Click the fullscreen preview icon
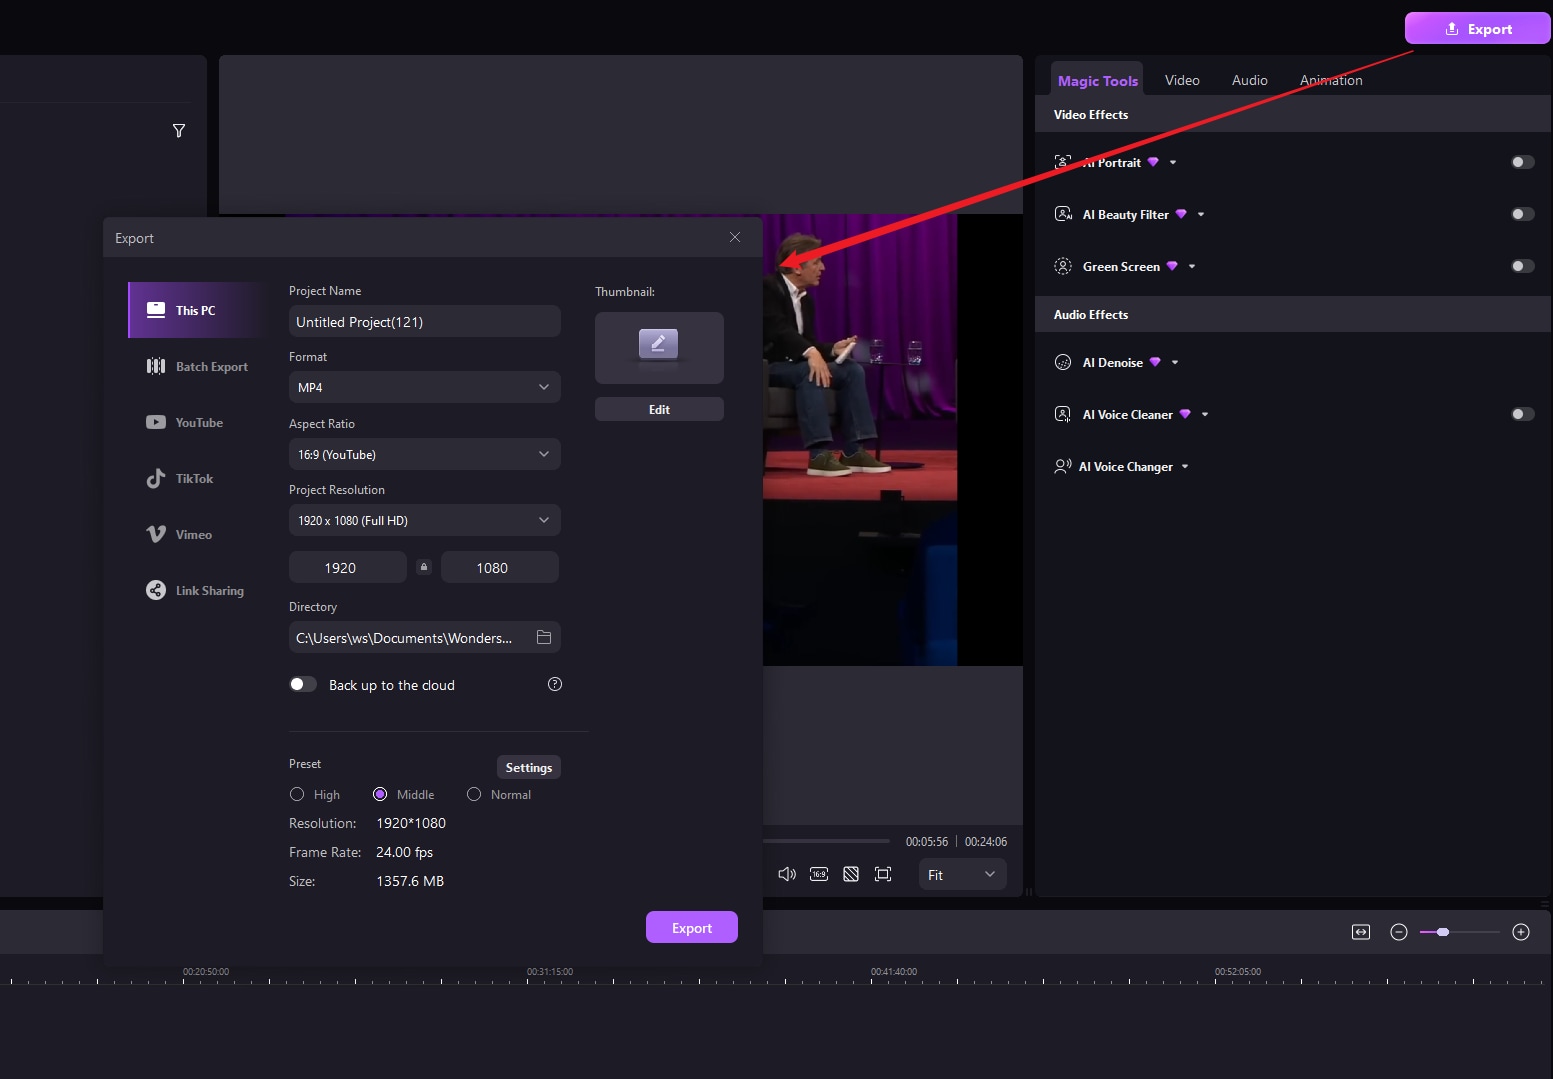 point(883,874)
